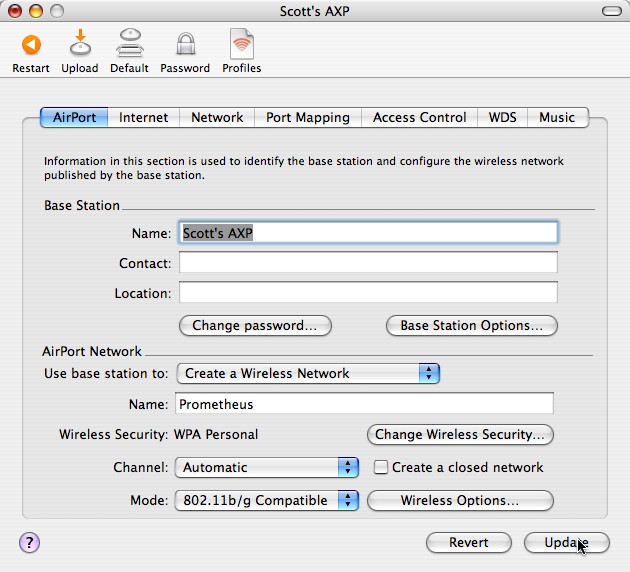
Task: Switch to the Network tab
Action: (x=217, y=117)
